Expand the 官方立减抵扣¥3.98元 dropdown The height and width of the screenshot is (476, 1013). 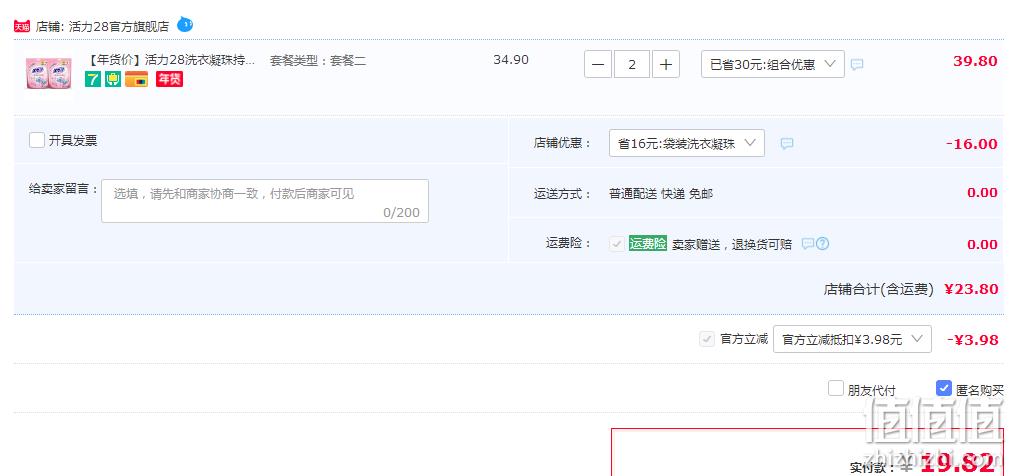point(852,339)
